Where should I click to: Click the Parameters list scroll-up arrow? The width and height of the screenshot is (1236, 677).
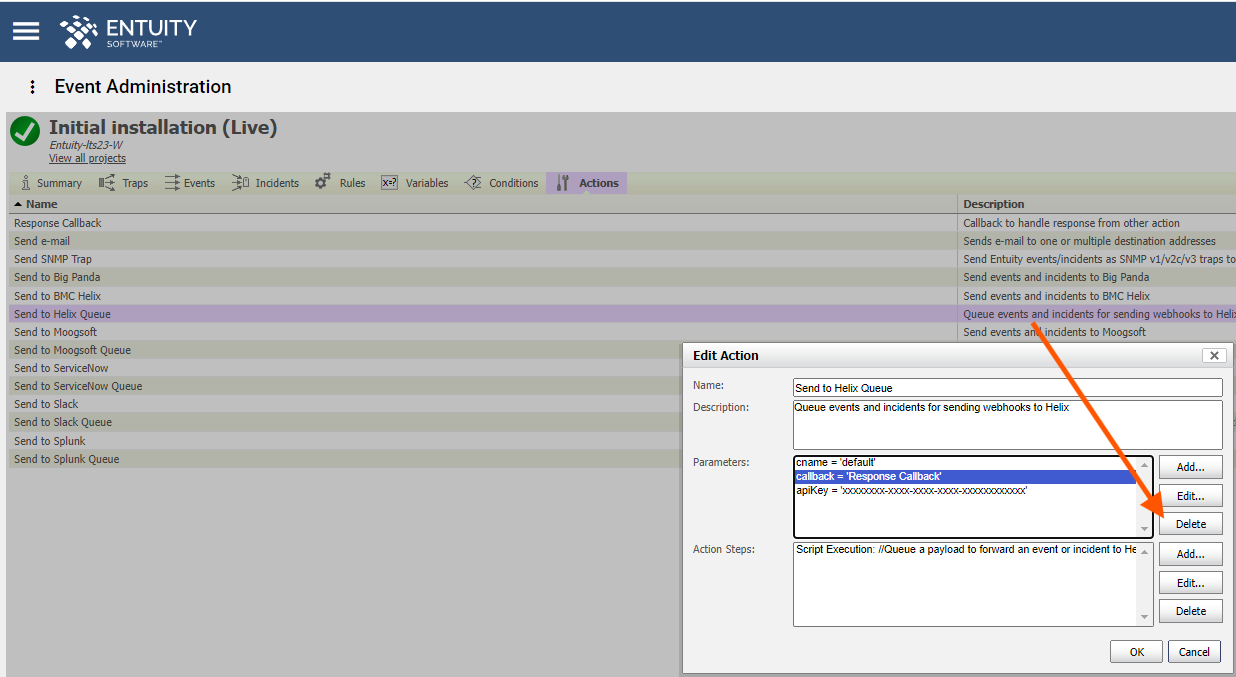[1145, 465]
